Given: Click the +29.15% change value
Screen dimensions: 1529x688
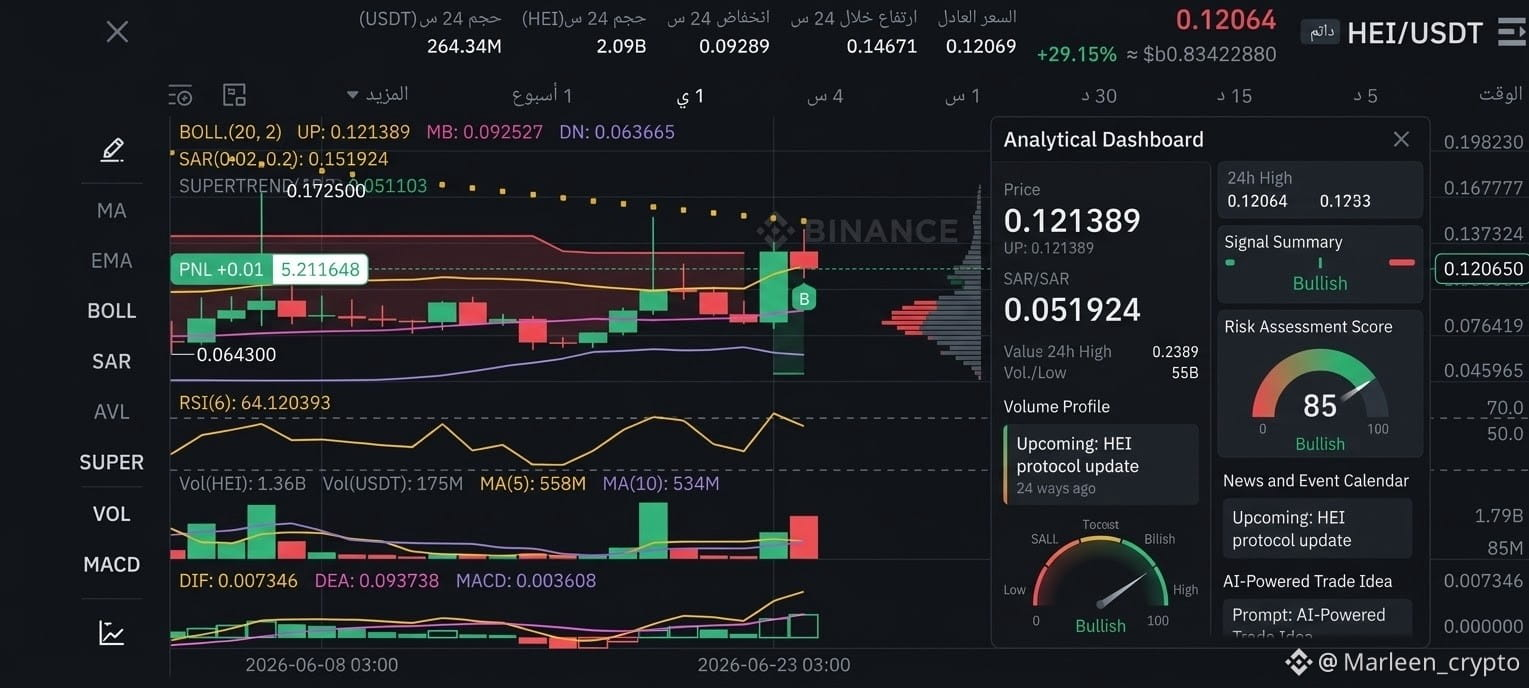Looking at the screenshot, I should pos(1076,54).
